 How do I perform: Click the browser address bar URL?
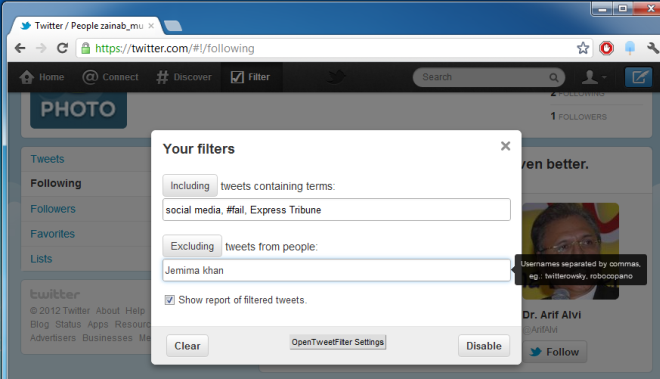point(175,48)
